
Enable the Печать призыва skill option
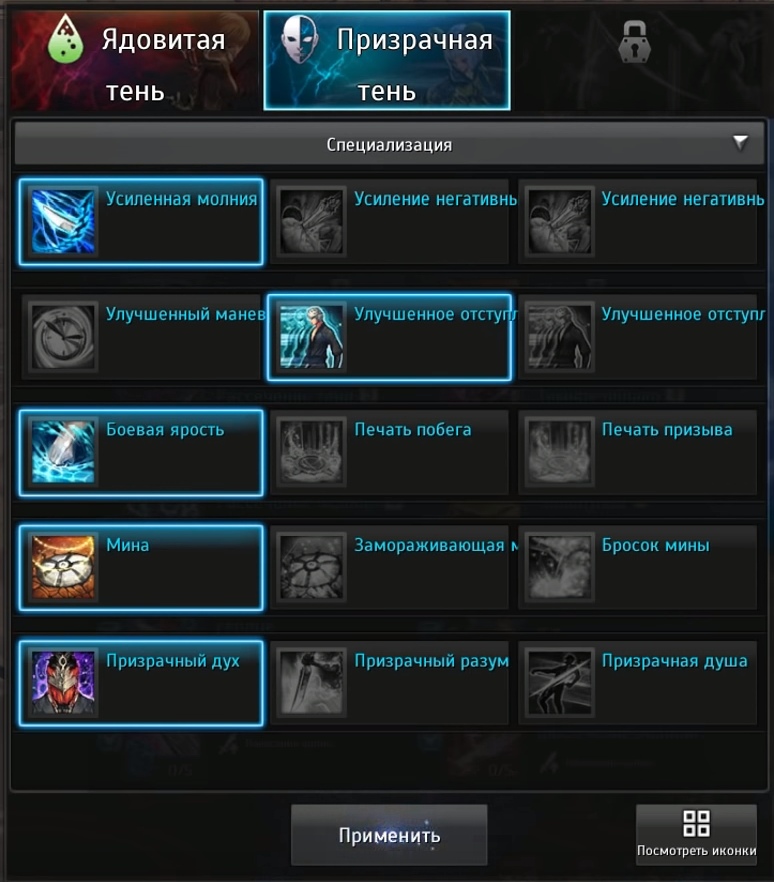point(638,452)
